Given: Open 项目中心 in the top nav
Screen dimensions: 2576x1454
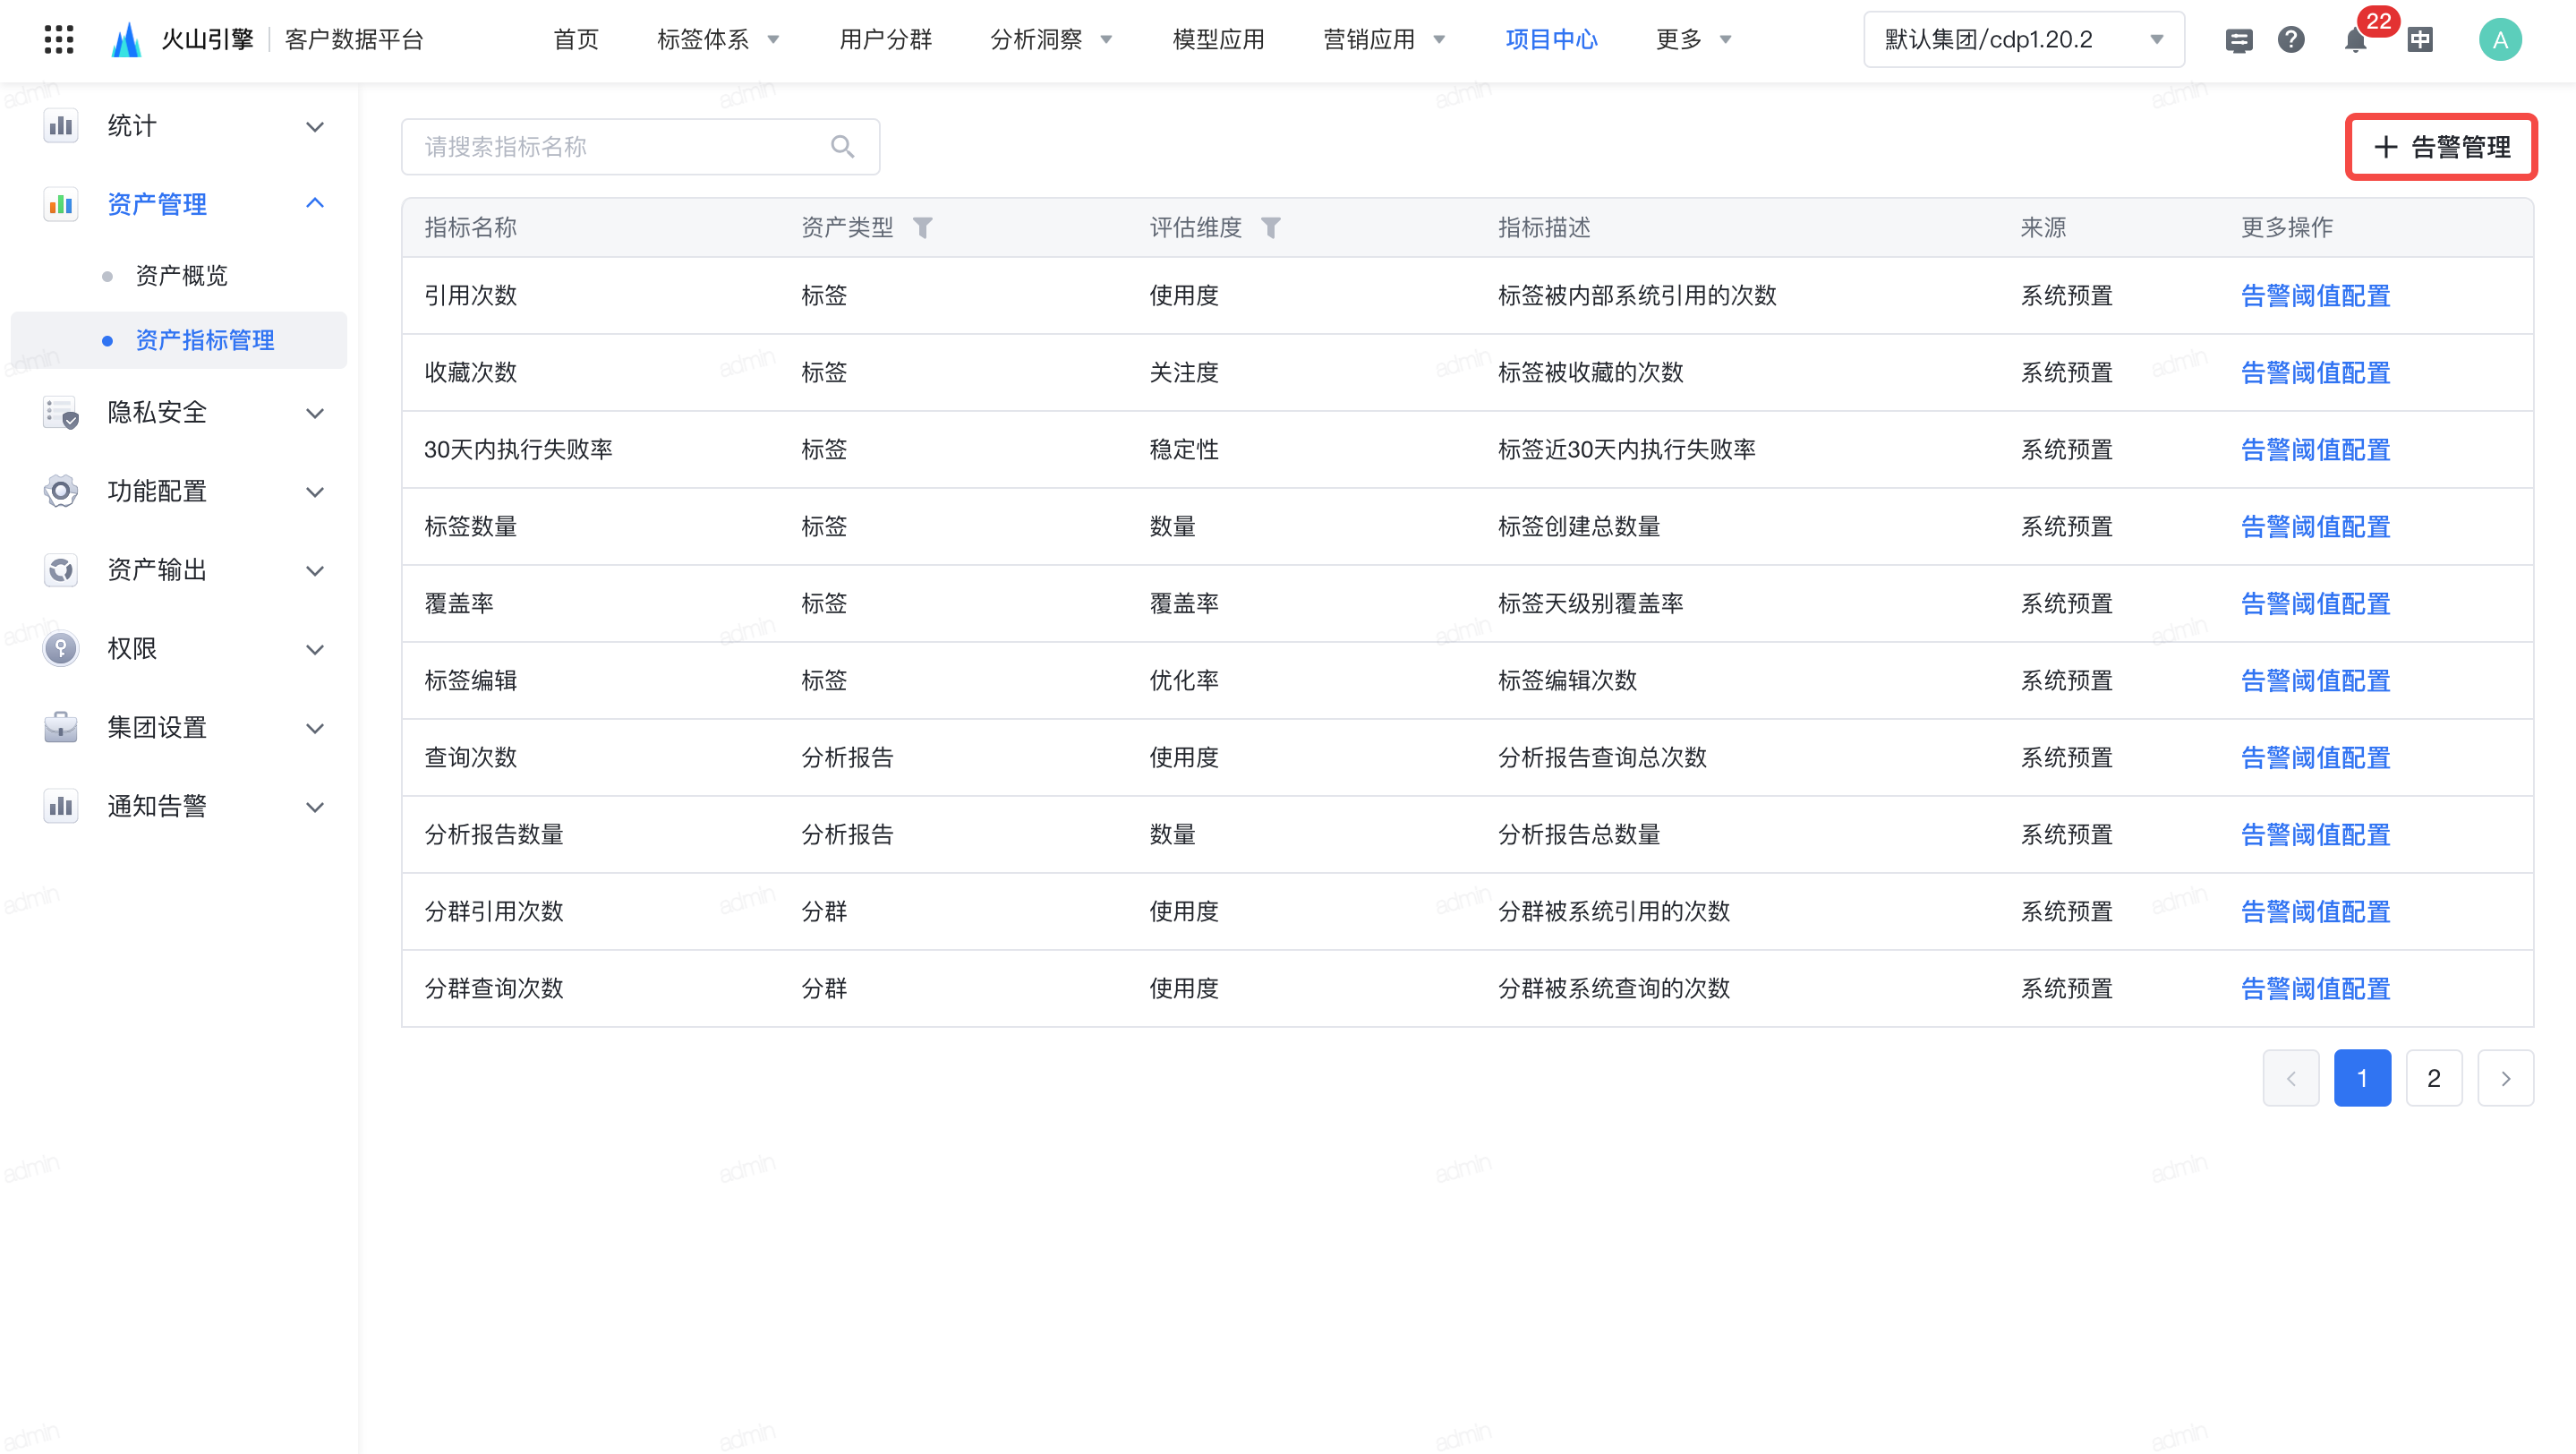Looking at the screenshot, I should click(1551, 39).
